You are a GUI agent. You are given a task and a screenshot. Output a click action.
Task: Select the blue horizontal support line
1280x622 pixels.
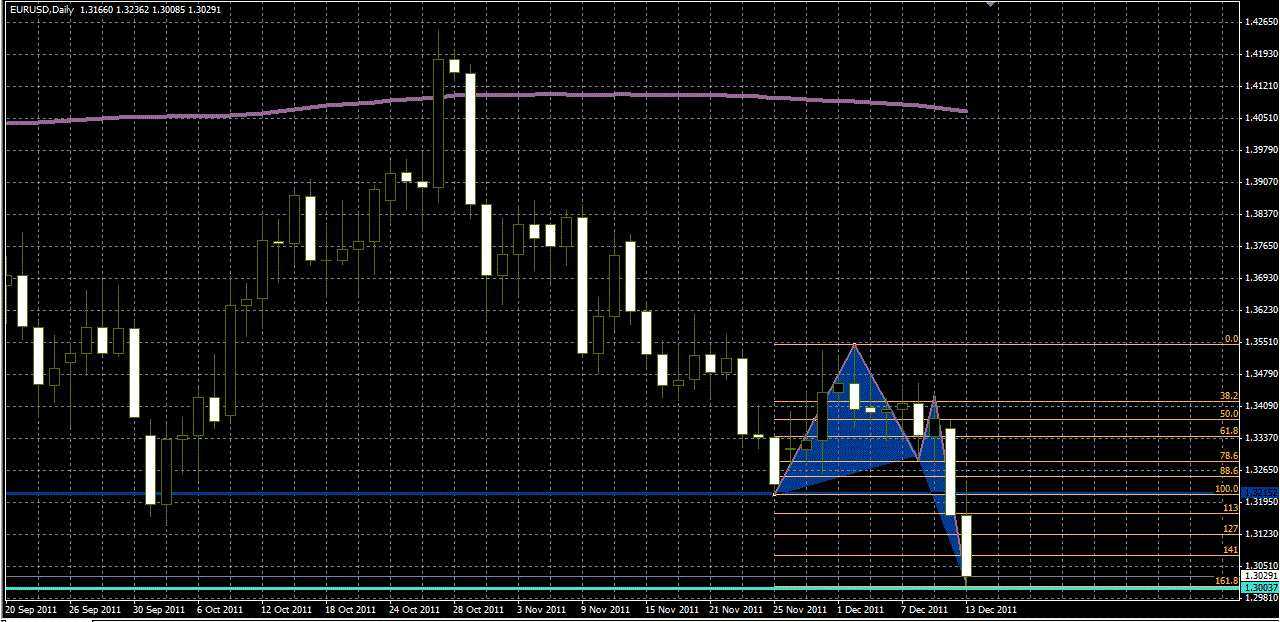[x=400, y=493]
